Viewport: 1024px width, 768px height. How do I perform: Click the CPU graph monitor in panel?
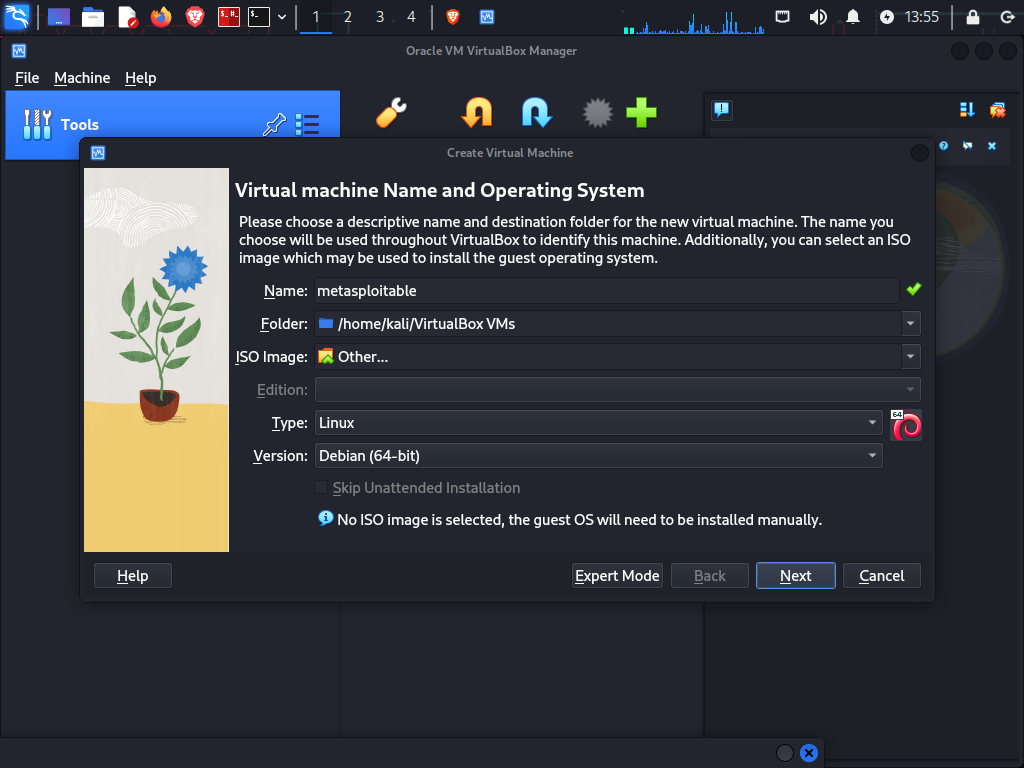pyautogui.click(x=693, y=20)
